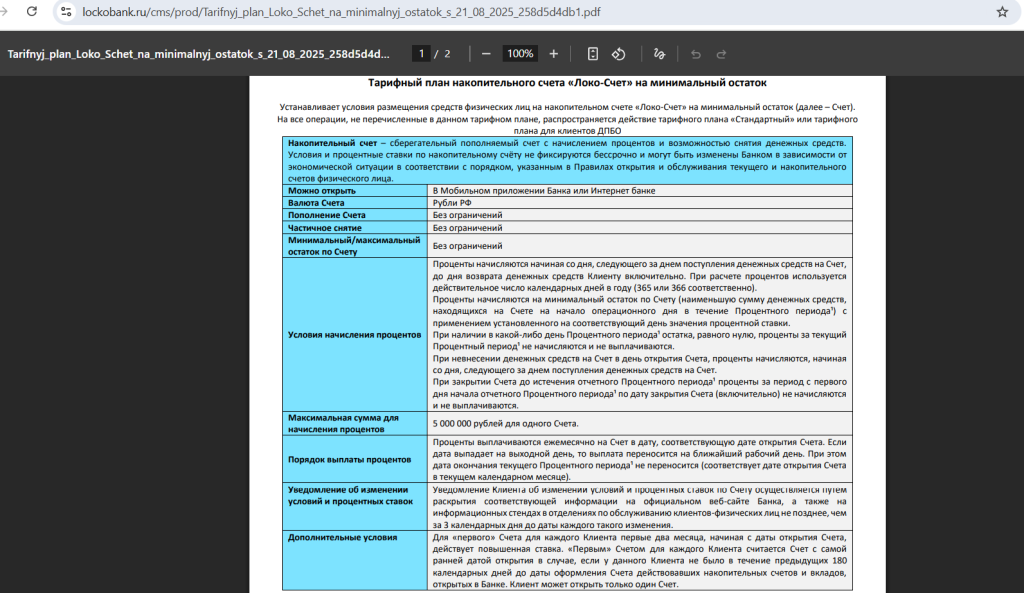Click the fit to page icon
Screen dimensions: 1024x593
click(592, 54)
